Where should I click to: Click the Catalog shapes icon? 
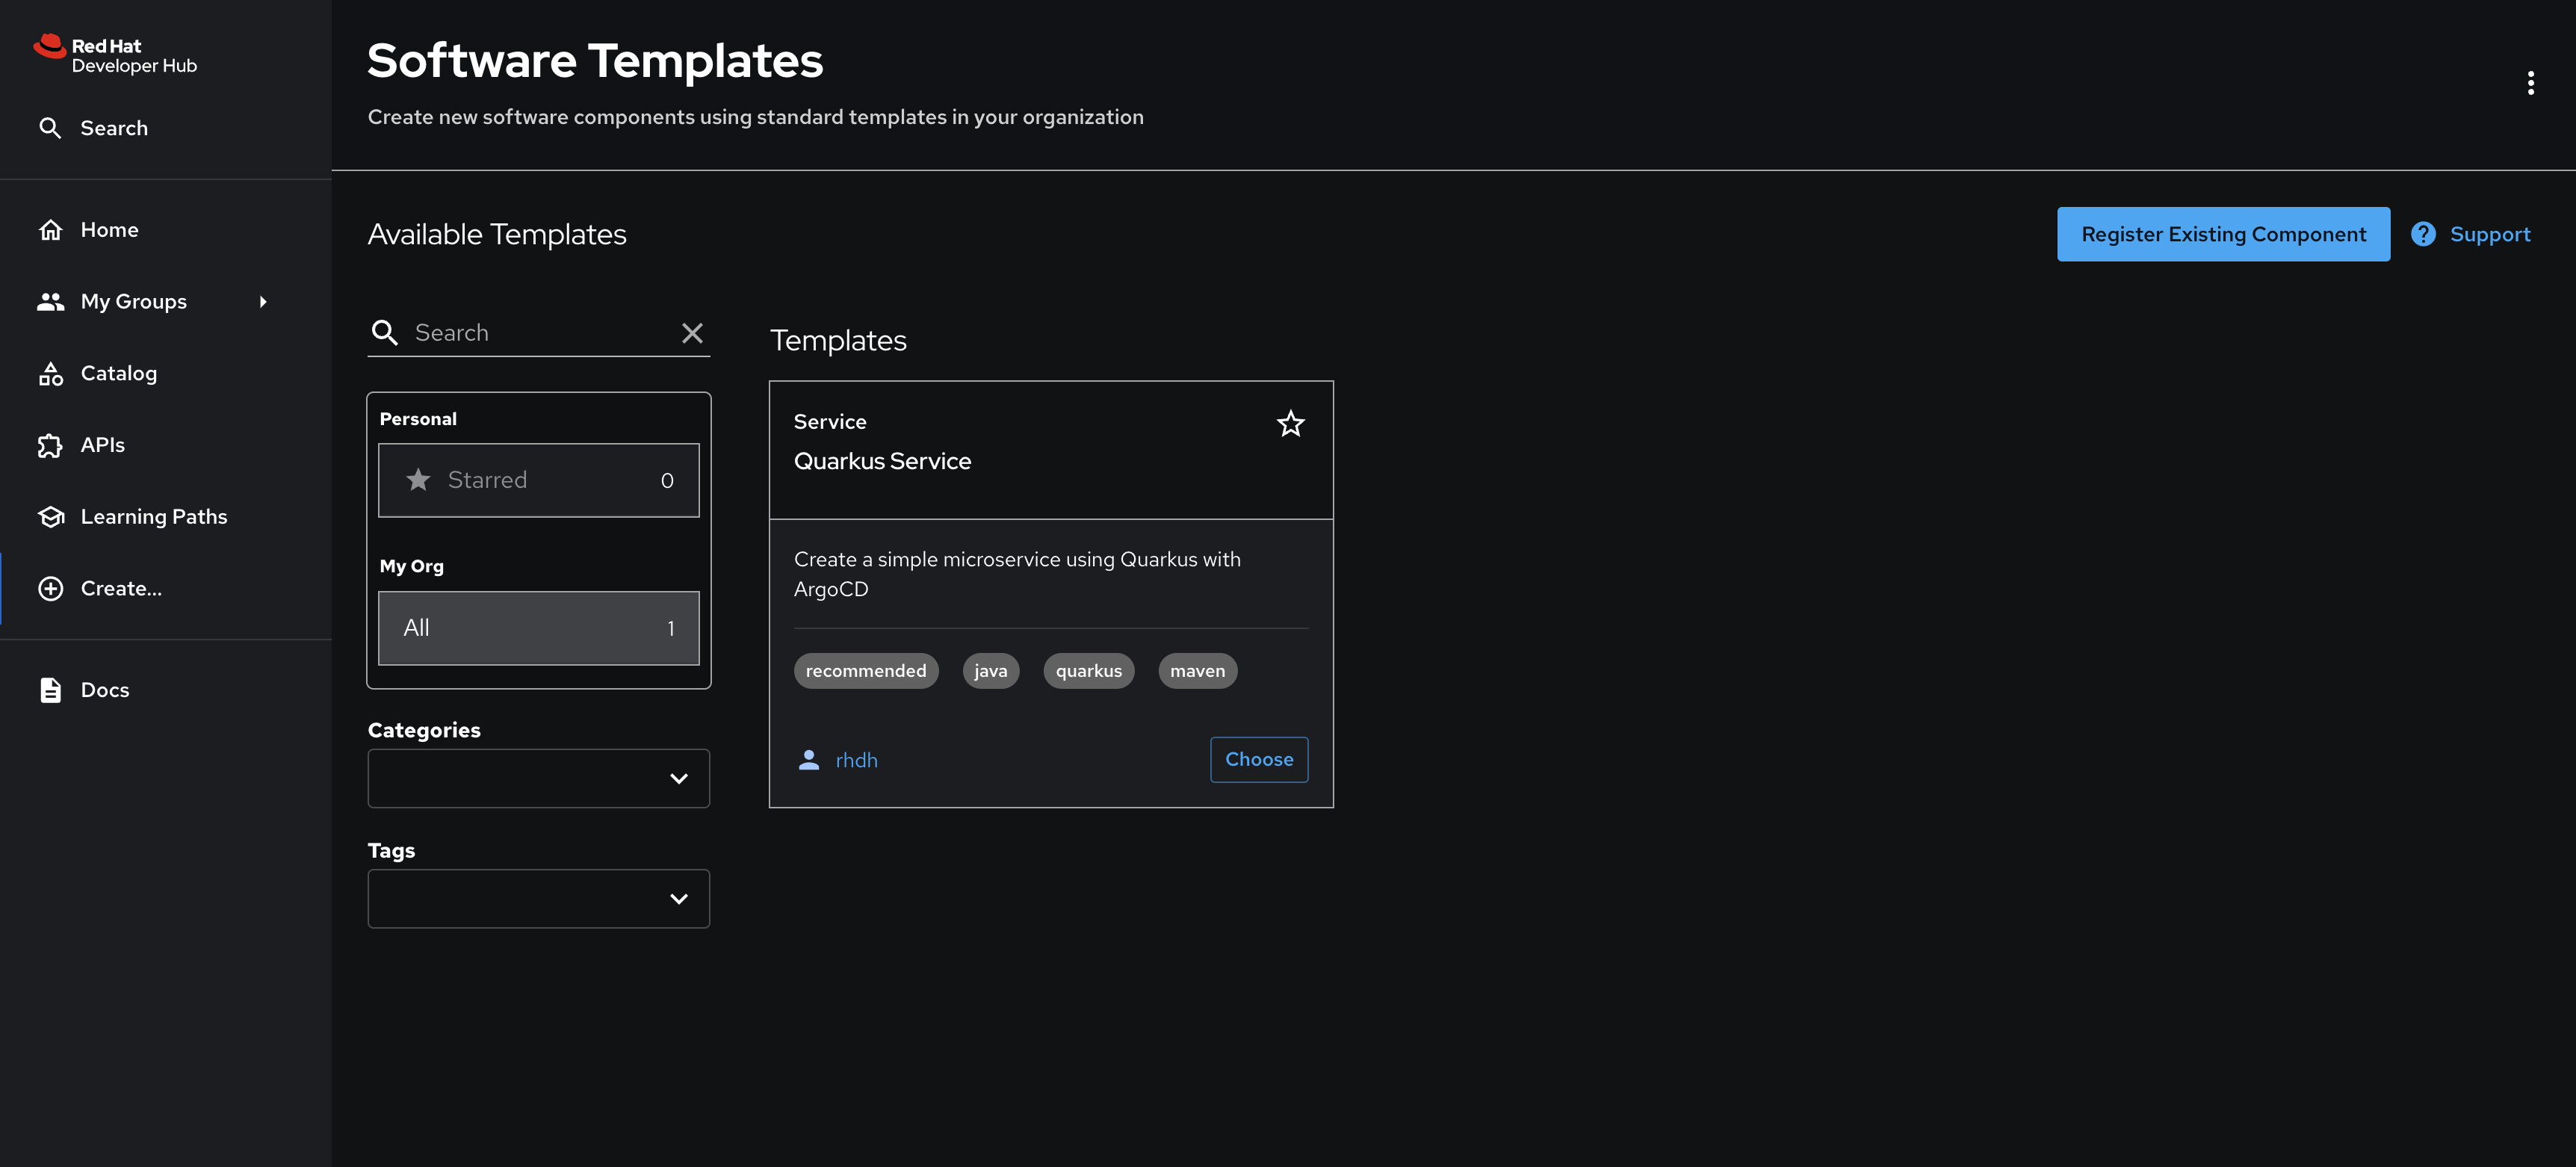50,373
